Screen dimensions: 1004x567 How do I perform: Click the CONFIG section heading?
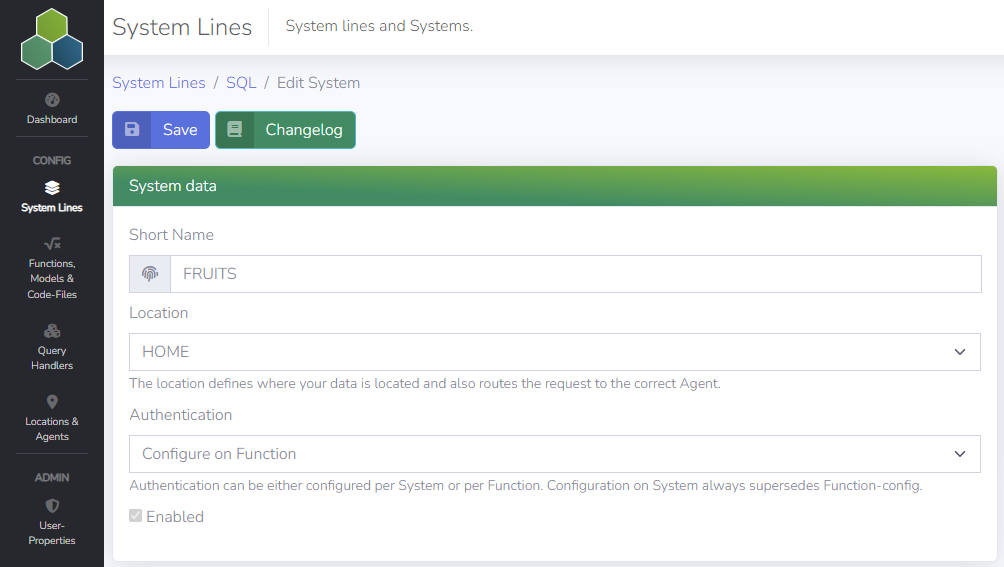coord(52,161)
